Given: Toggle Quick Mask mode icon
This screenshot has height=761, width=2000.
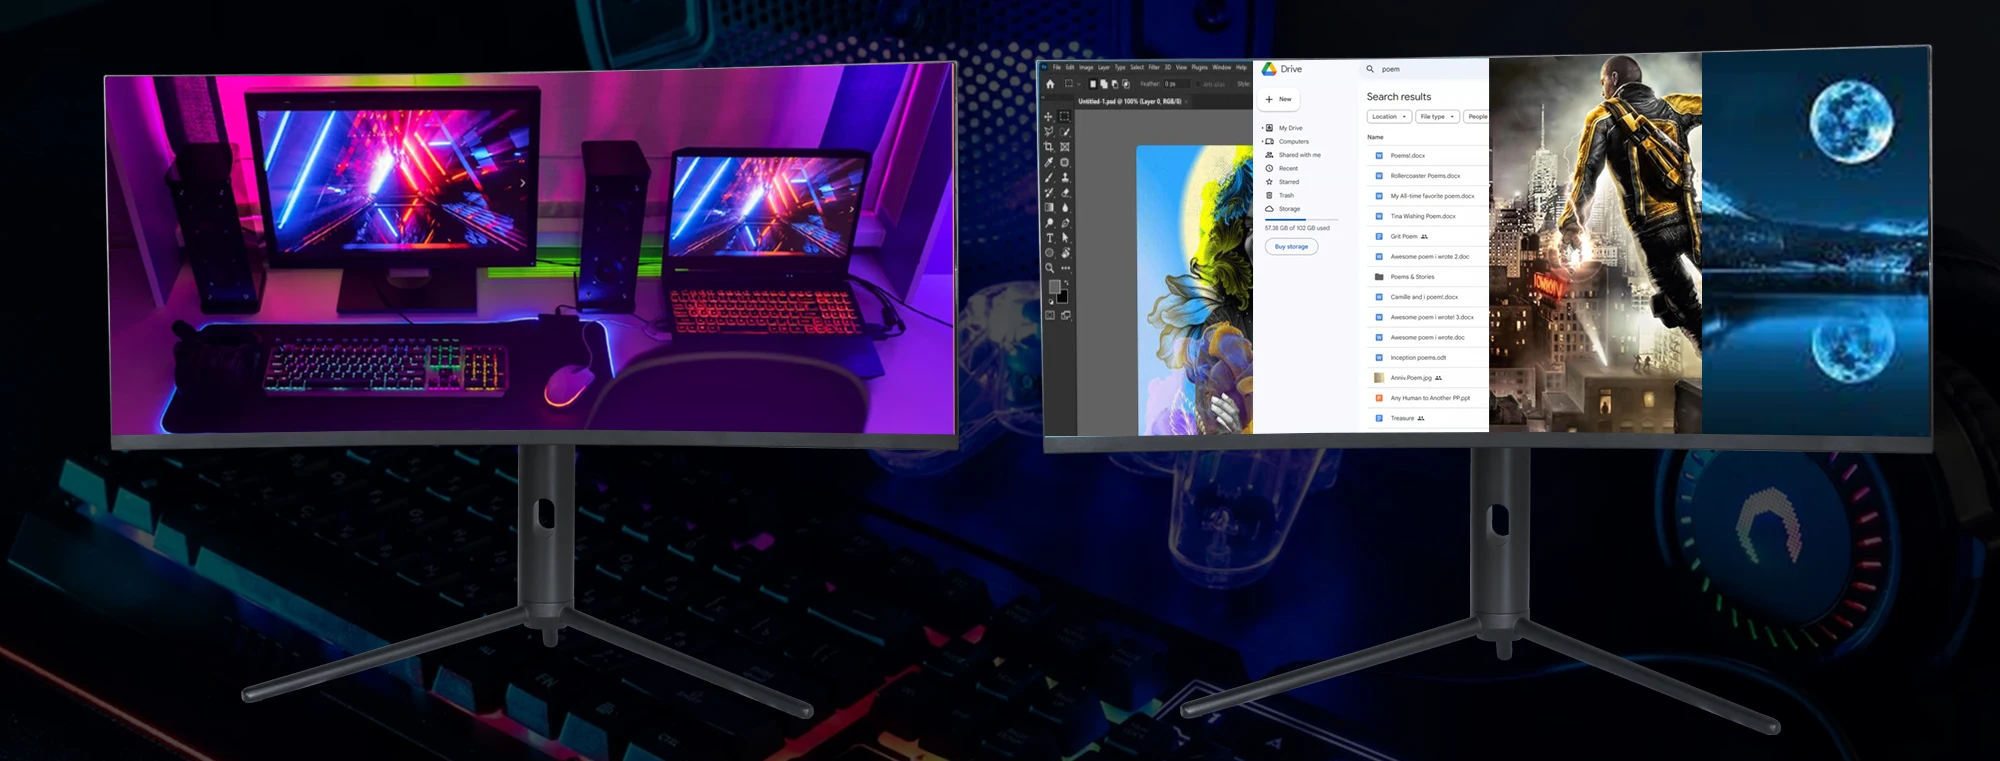Looking at the screenshot, I should [x=1050, y=315].
